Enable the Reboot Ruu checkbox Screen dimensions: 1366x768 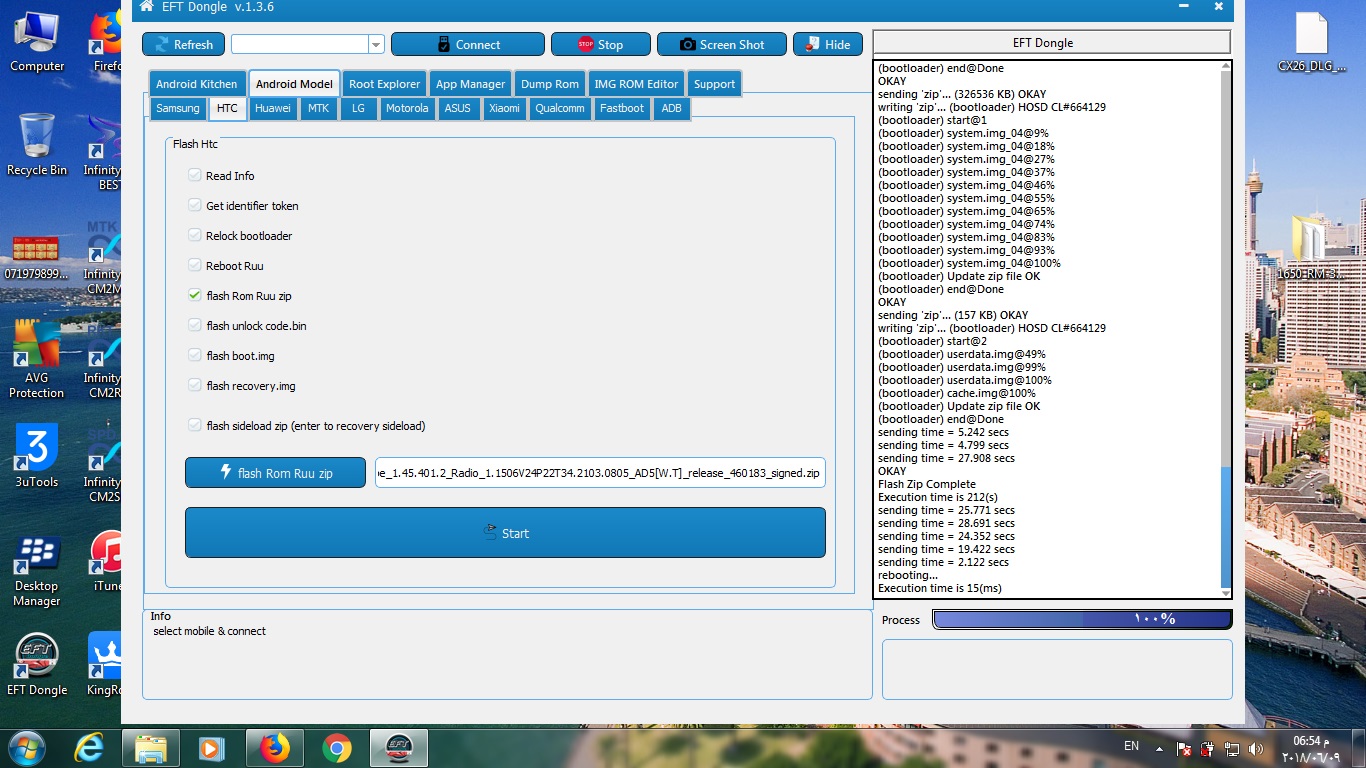(195, 266)
